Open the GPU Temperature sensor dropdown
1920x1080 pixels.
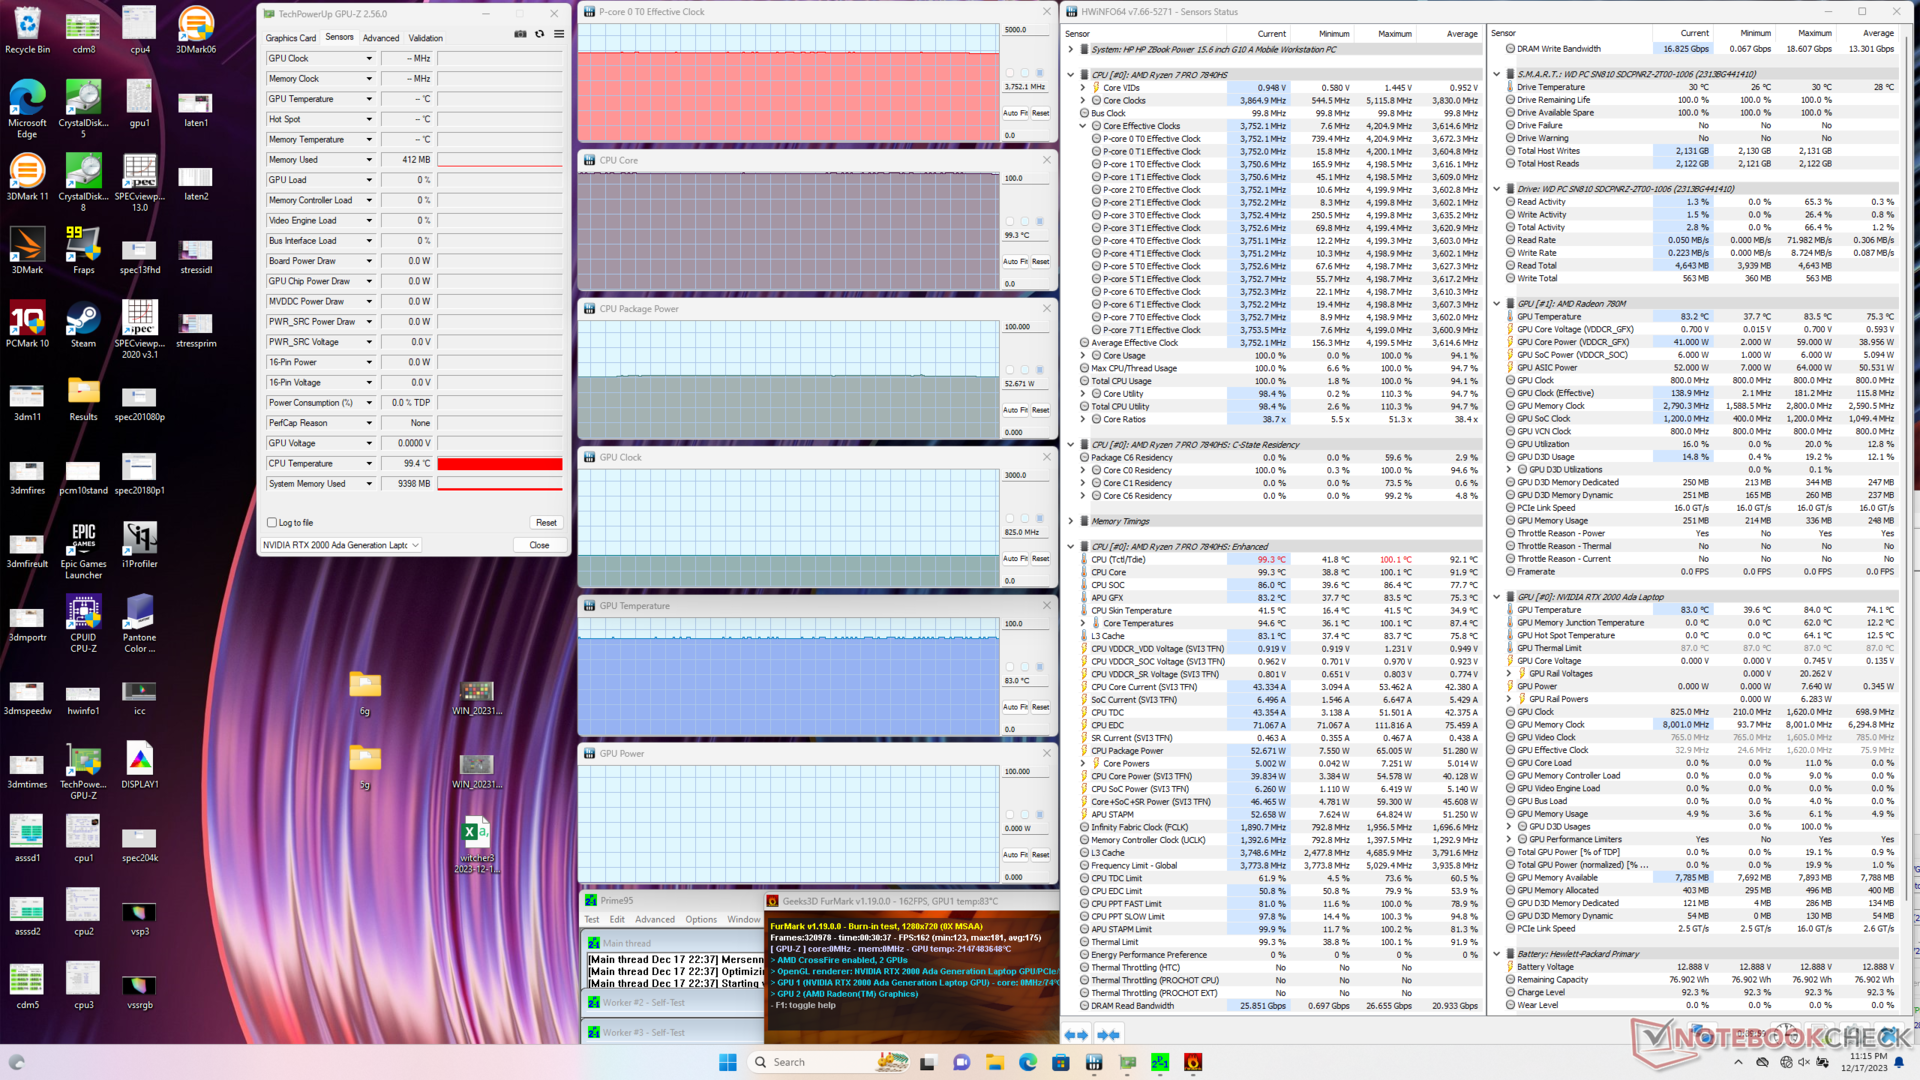pos(369,99)
